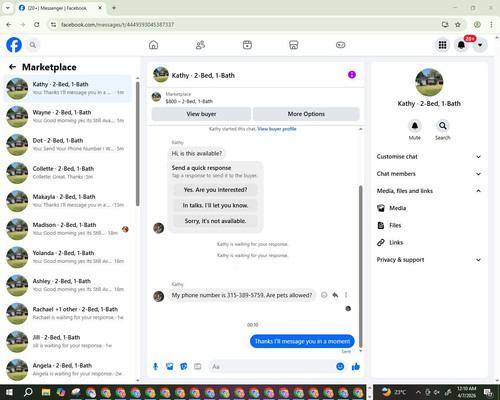
Task: Open the Facebook search icon
Action: (x=33, y=45)
